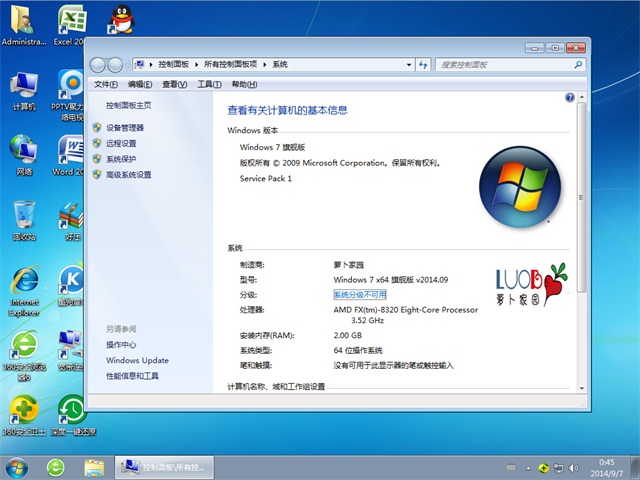Open the Administrator folder desktop icon
Screen dimensions: 640x480
tap(22, 24)
